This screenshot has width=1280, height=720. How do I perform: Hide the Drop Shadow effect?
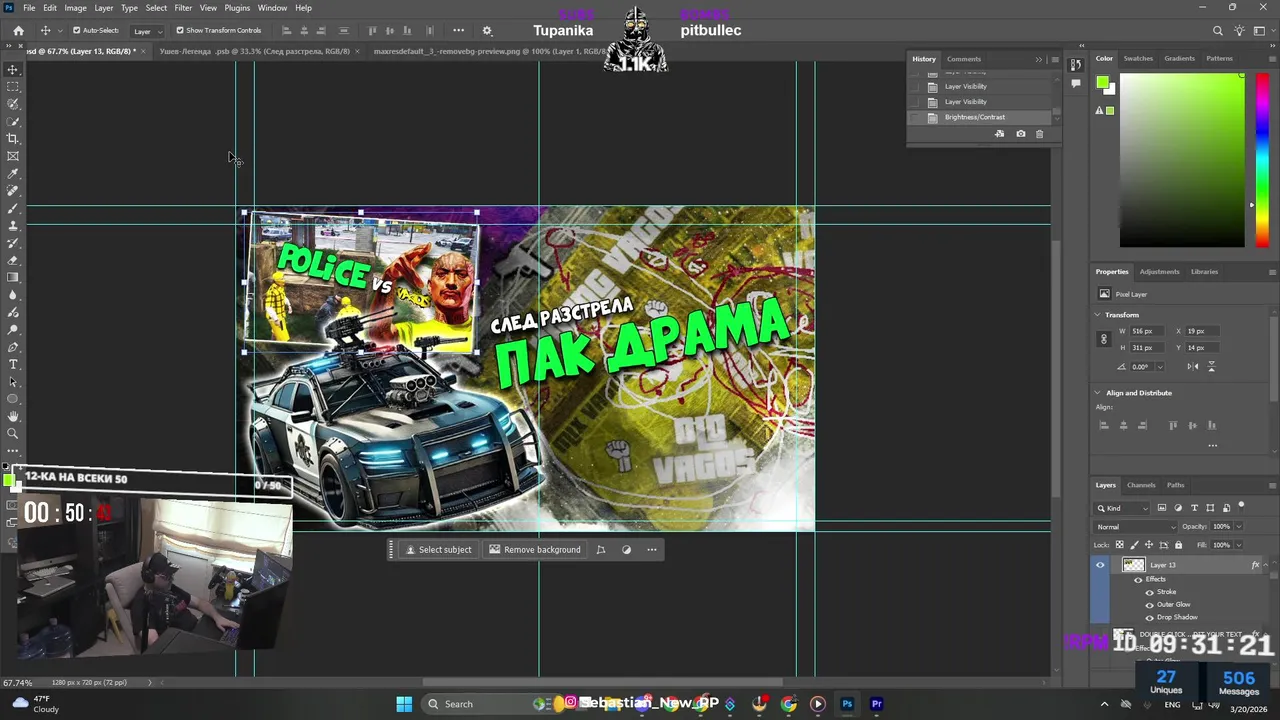1149,617
